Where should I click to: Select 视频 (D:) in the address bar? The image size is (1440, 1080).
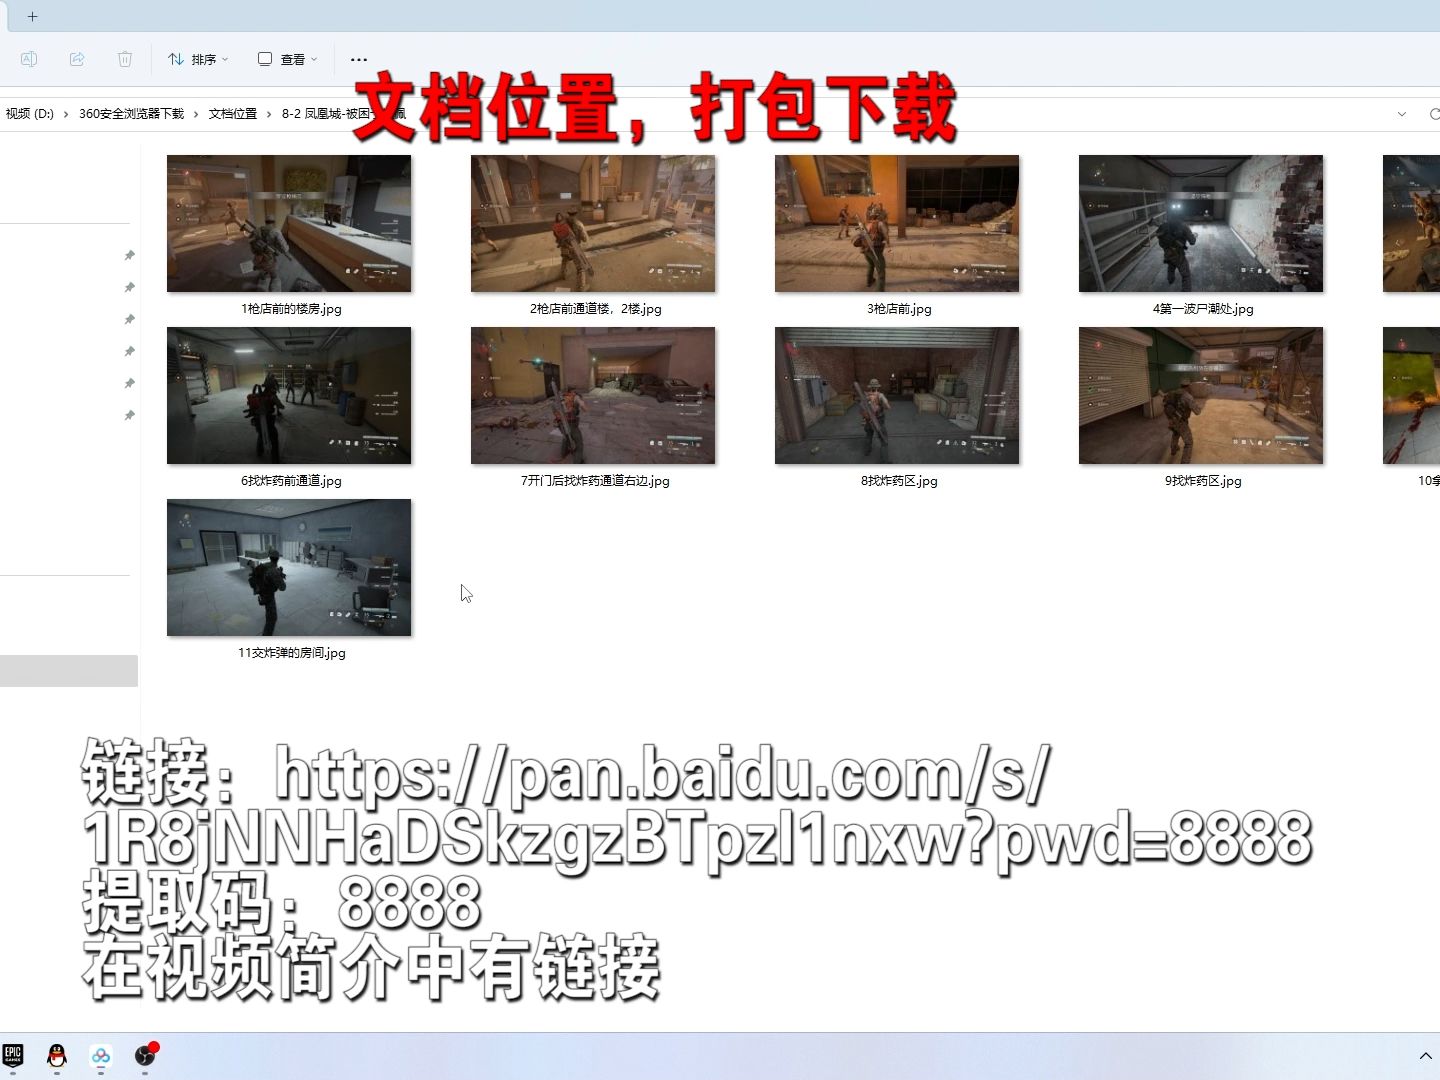click(x=30, y=114)
